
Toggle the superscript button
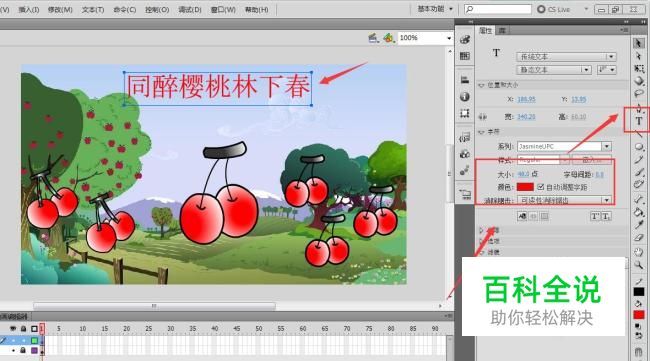[x=595, y=216]
